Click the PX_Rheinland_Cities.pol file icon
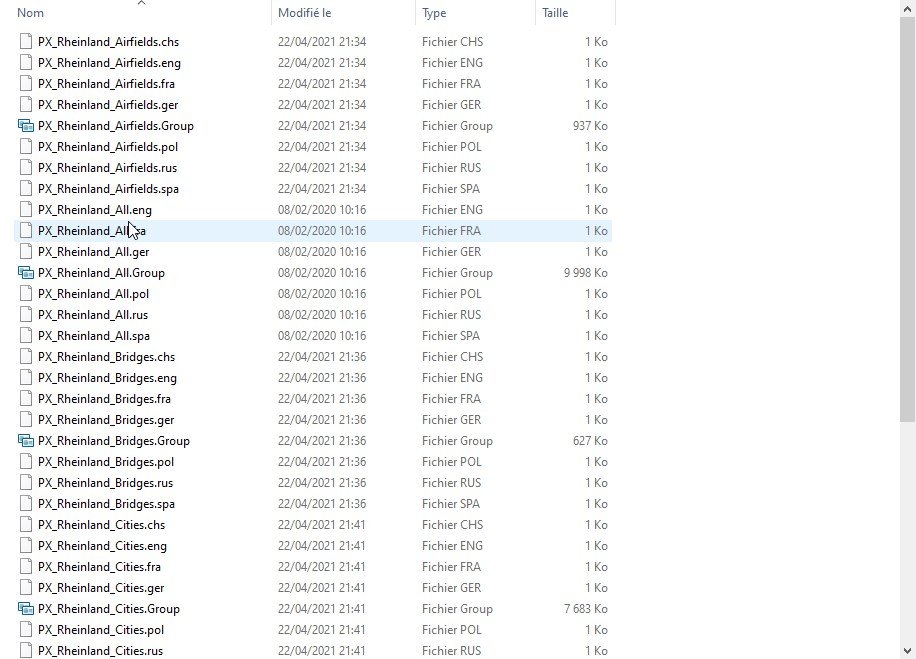 point(26,630)
